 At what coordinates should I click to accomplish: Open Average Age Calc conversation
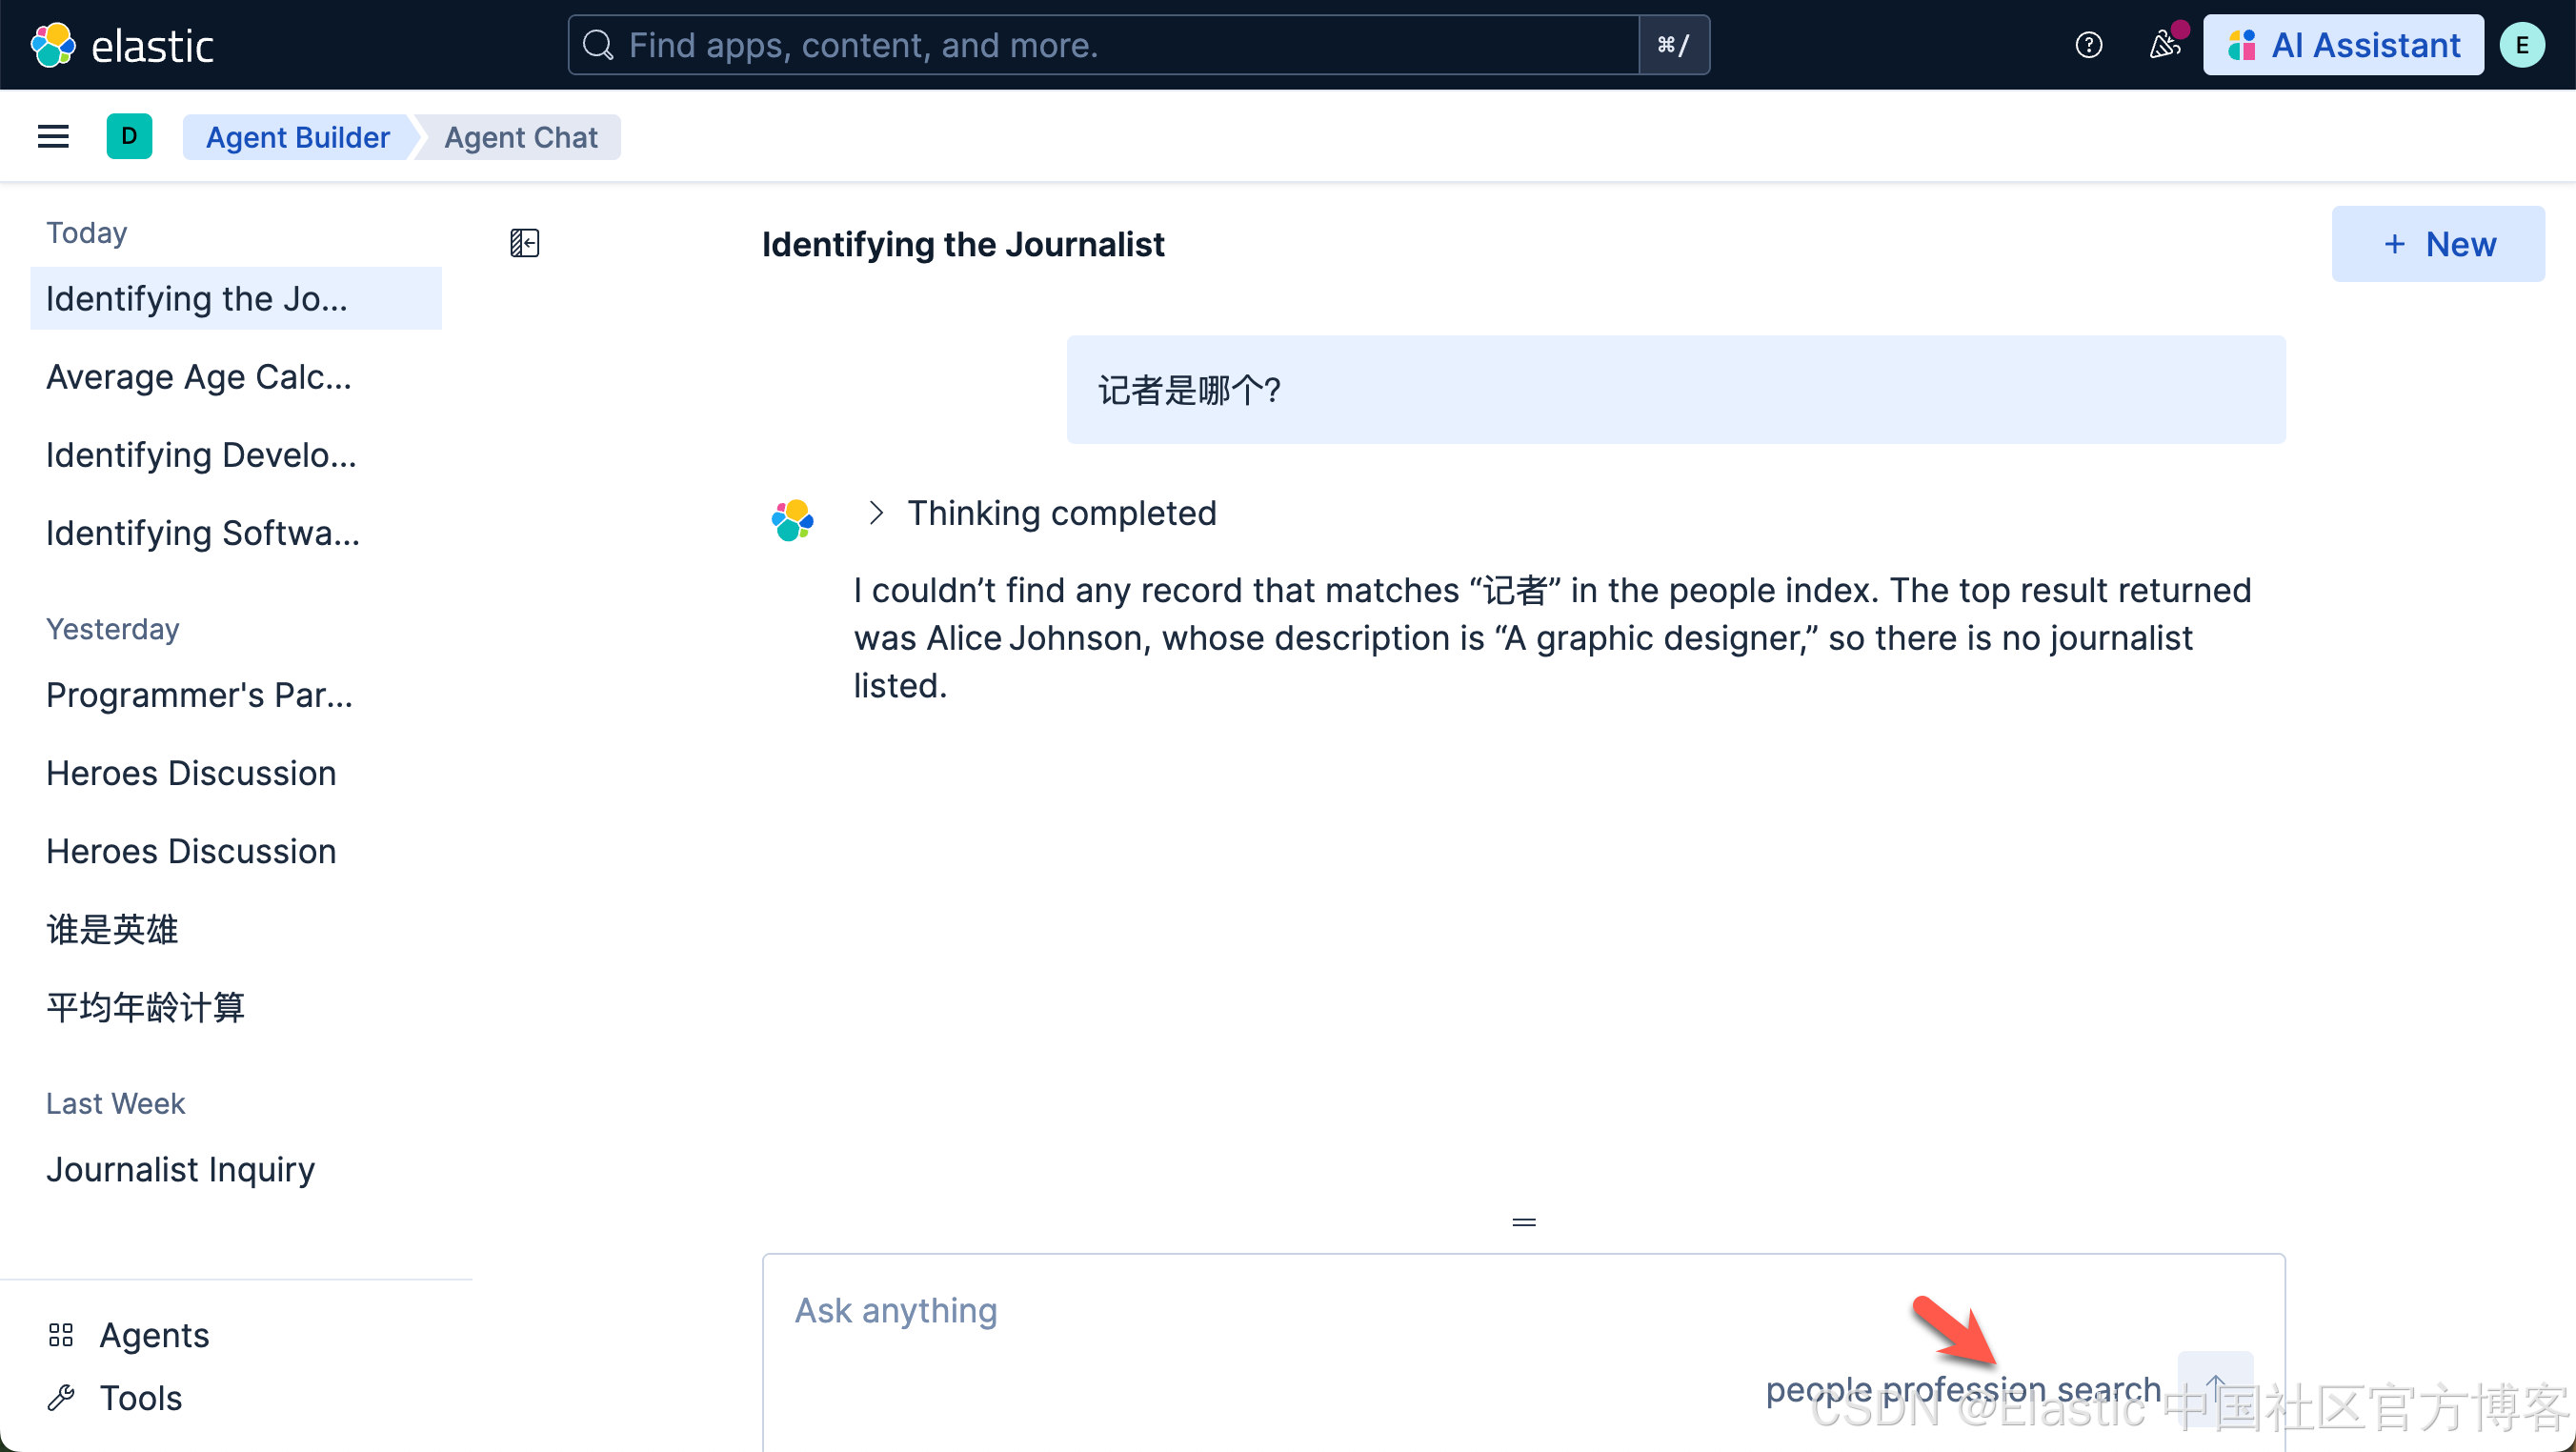point(199,377)
